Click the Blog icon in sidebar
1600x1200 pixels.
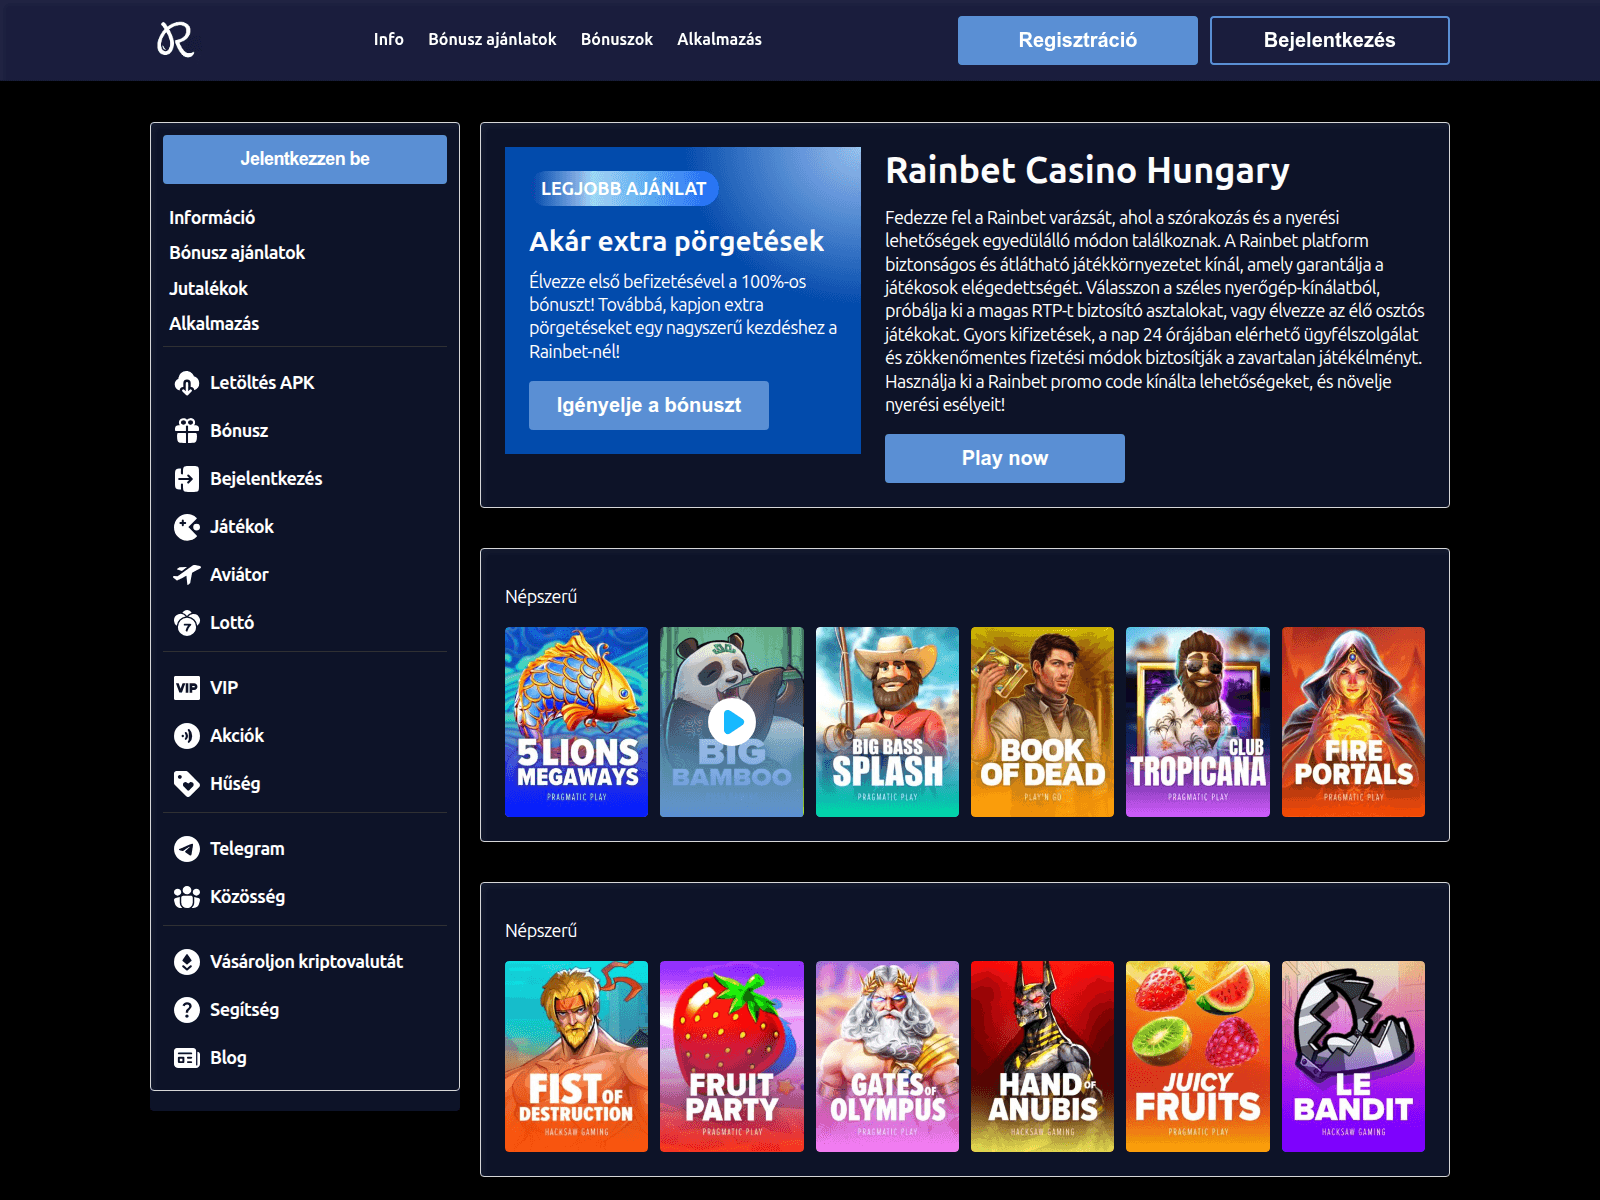pyautogui.click(x=187, y=1058)
